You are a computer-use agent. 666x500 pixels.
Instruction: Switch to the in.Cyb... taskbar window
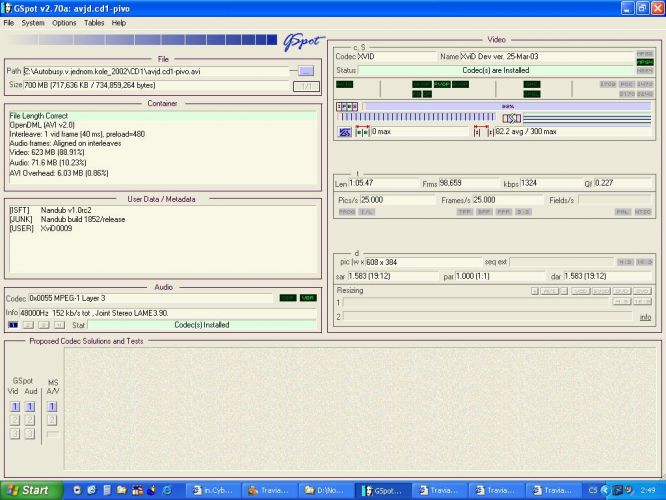[x=213, y=490]
